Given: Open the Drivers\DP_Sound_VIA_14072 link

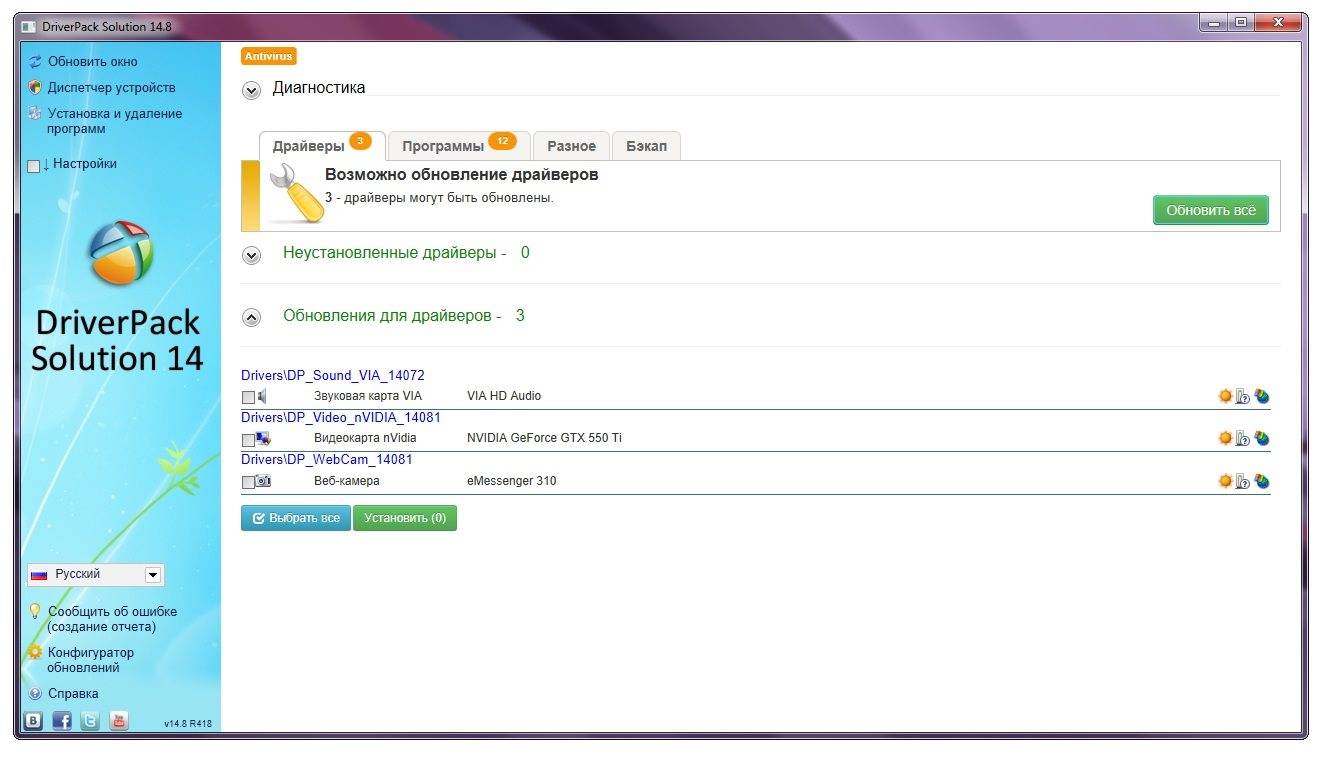Looking at the screenshot, I should pos(333,376).
